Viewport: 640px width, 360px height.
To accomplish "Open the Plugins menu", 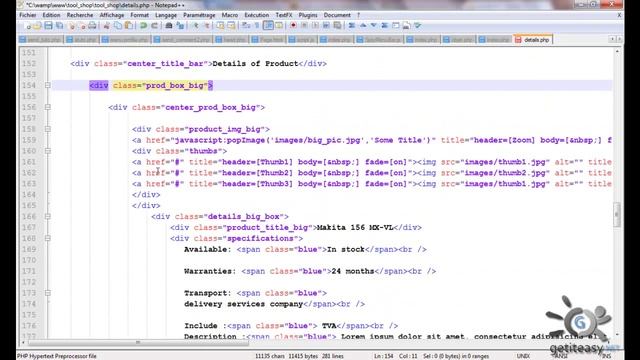I will tap(308, 15).
